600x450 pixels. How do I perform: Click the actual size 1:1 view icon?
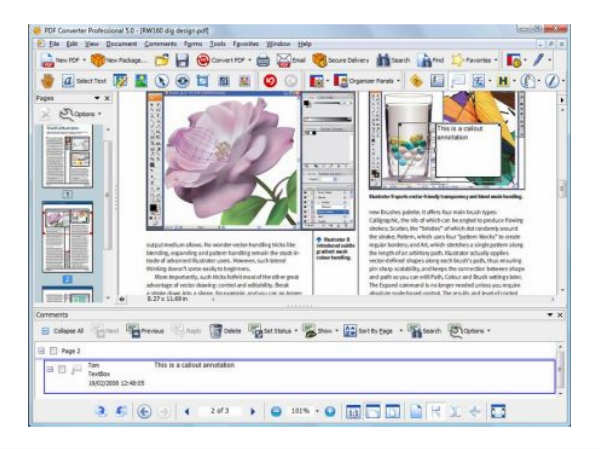[x=352, y=412]
